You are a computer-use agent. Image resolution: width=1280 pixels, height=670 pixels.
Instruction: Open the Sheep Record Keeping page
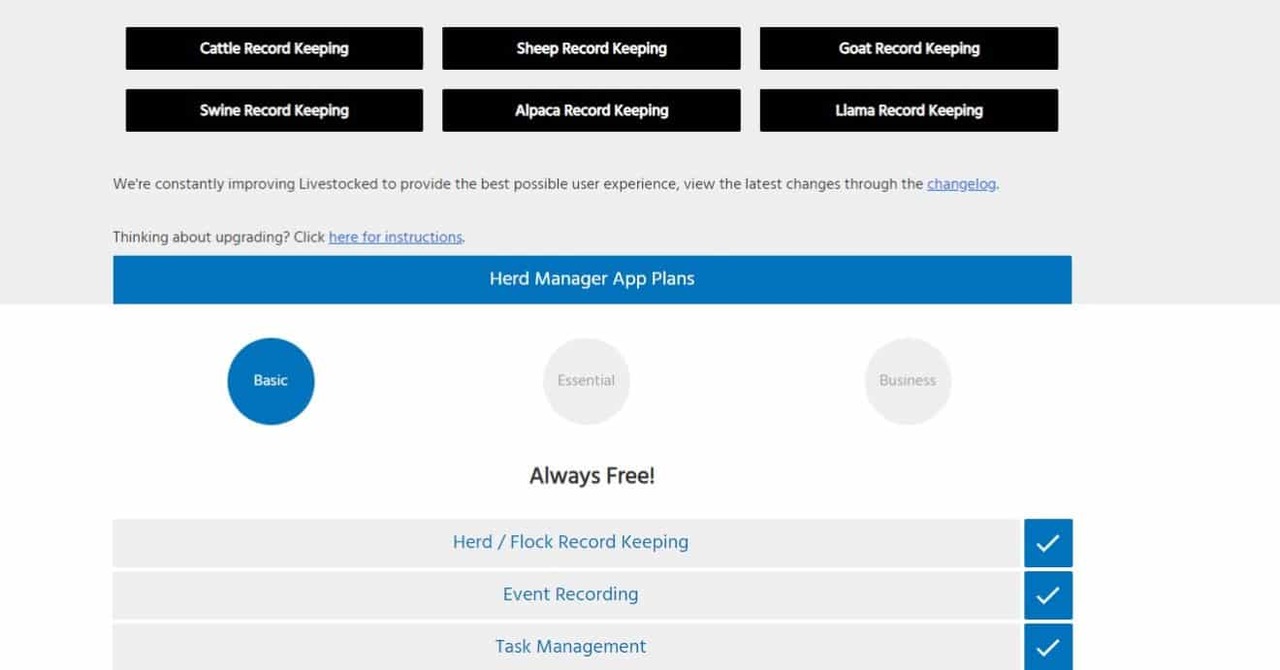coord(591,48)
